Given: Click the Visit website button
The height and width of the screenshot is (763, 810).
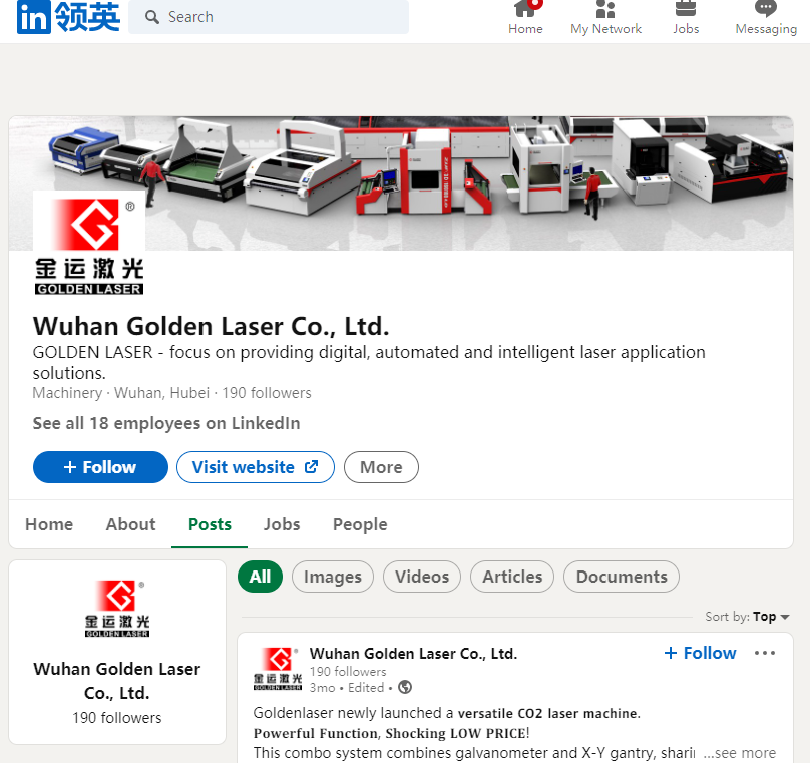Looking at the screenshot, I should pyautogui.click(x=255, y=467).
